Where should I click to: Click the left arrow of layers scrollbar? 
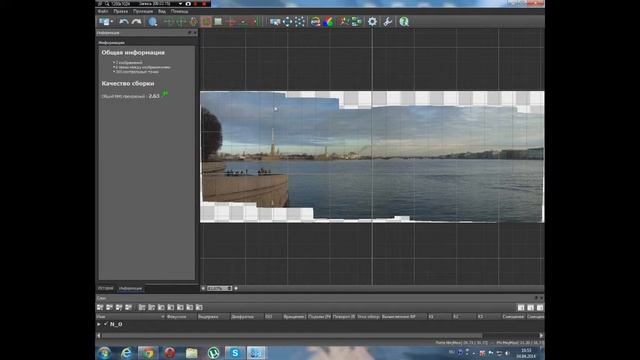pyautogui.click(x=98, y=336)
